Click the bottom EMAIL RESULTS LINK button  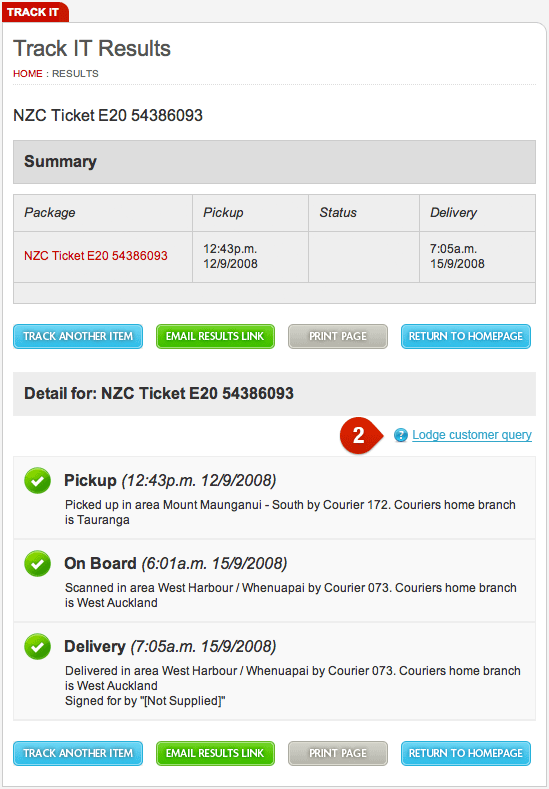215,754
